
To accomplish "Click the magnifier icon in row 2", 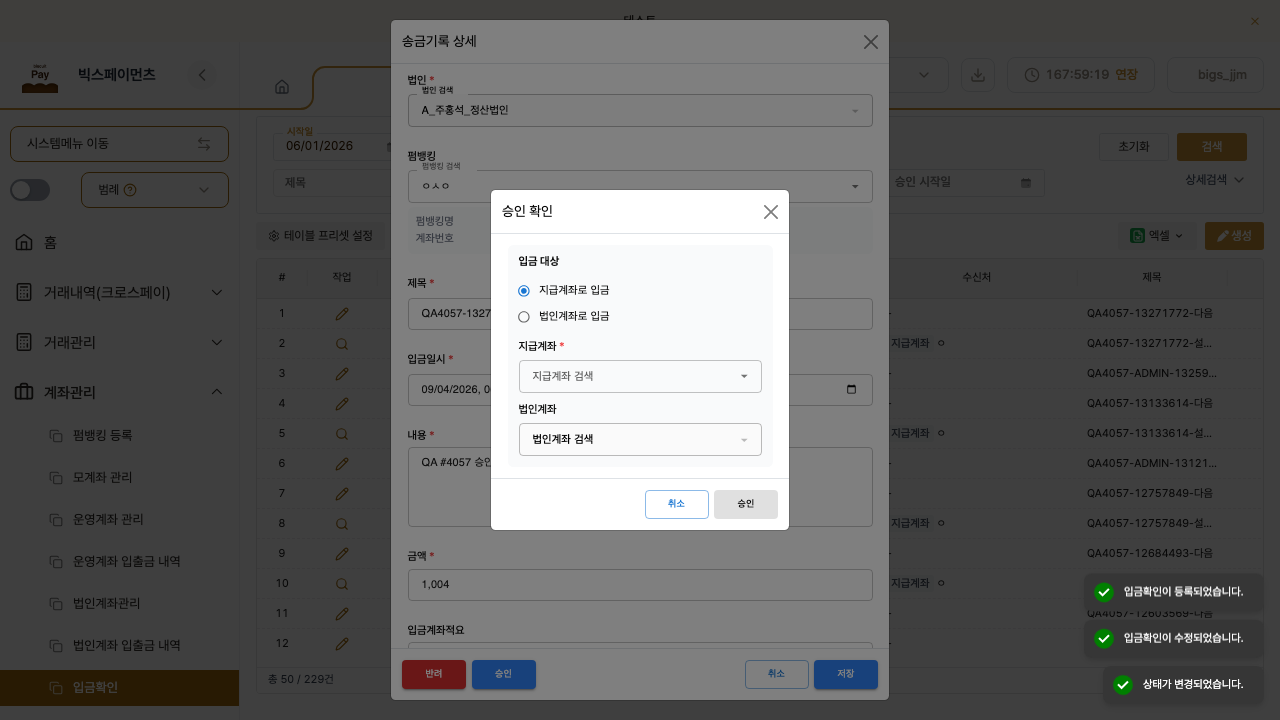I will [x=342, y=343].
